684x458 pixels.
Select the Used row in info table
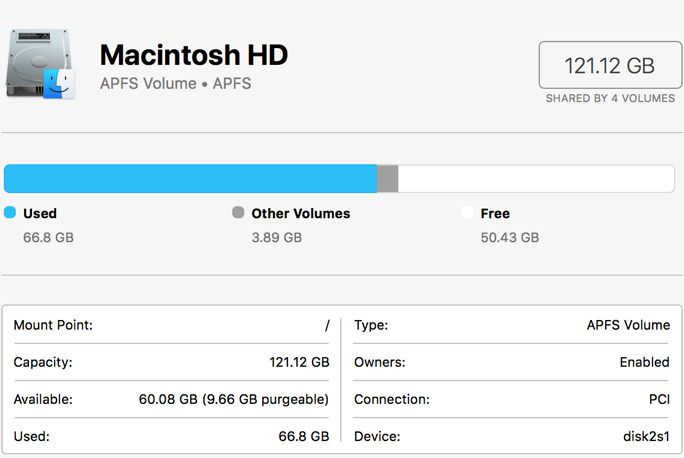[x=171, y=436]
